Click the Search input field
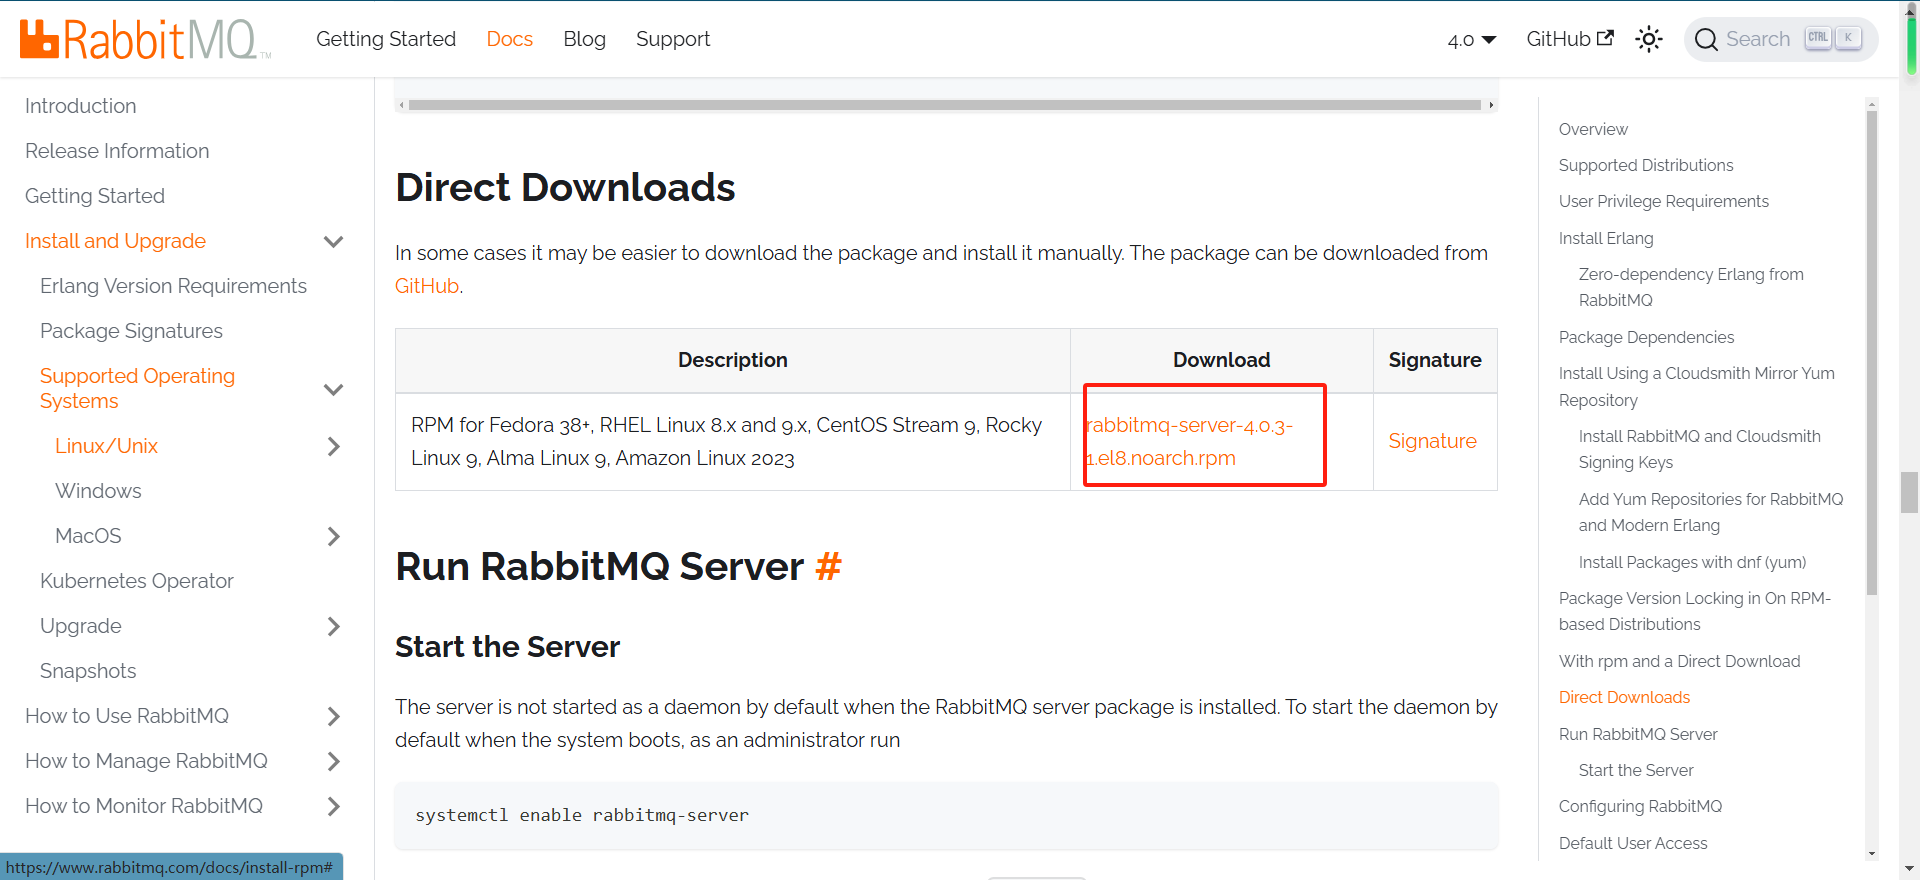1920x880 pixels. click(x=1780, y=39)
